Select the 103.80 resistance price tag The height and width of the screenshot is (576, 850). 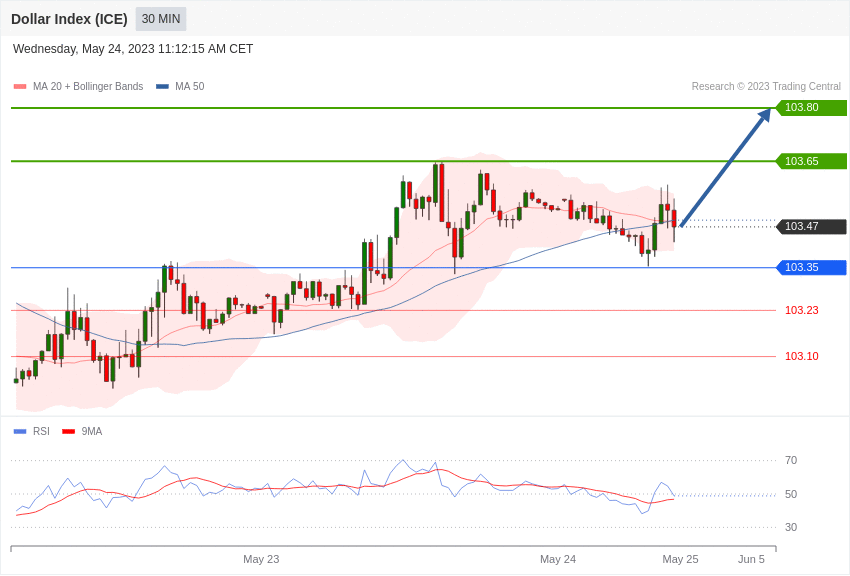pyautogui.click(x=811, y=107)
